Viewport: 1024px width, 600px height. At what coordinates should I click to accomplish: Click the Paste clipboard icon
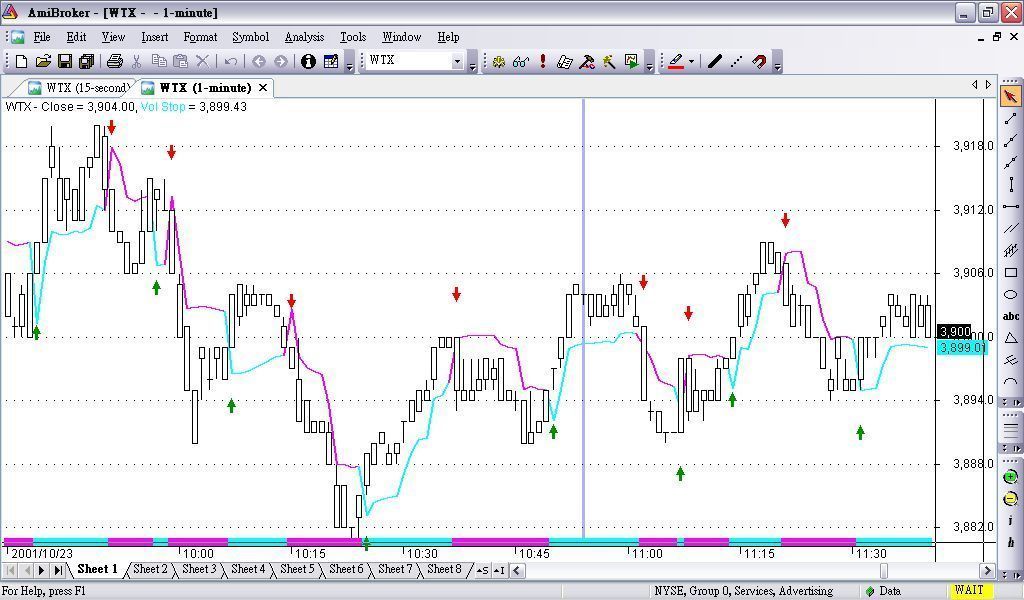(180, 61)
